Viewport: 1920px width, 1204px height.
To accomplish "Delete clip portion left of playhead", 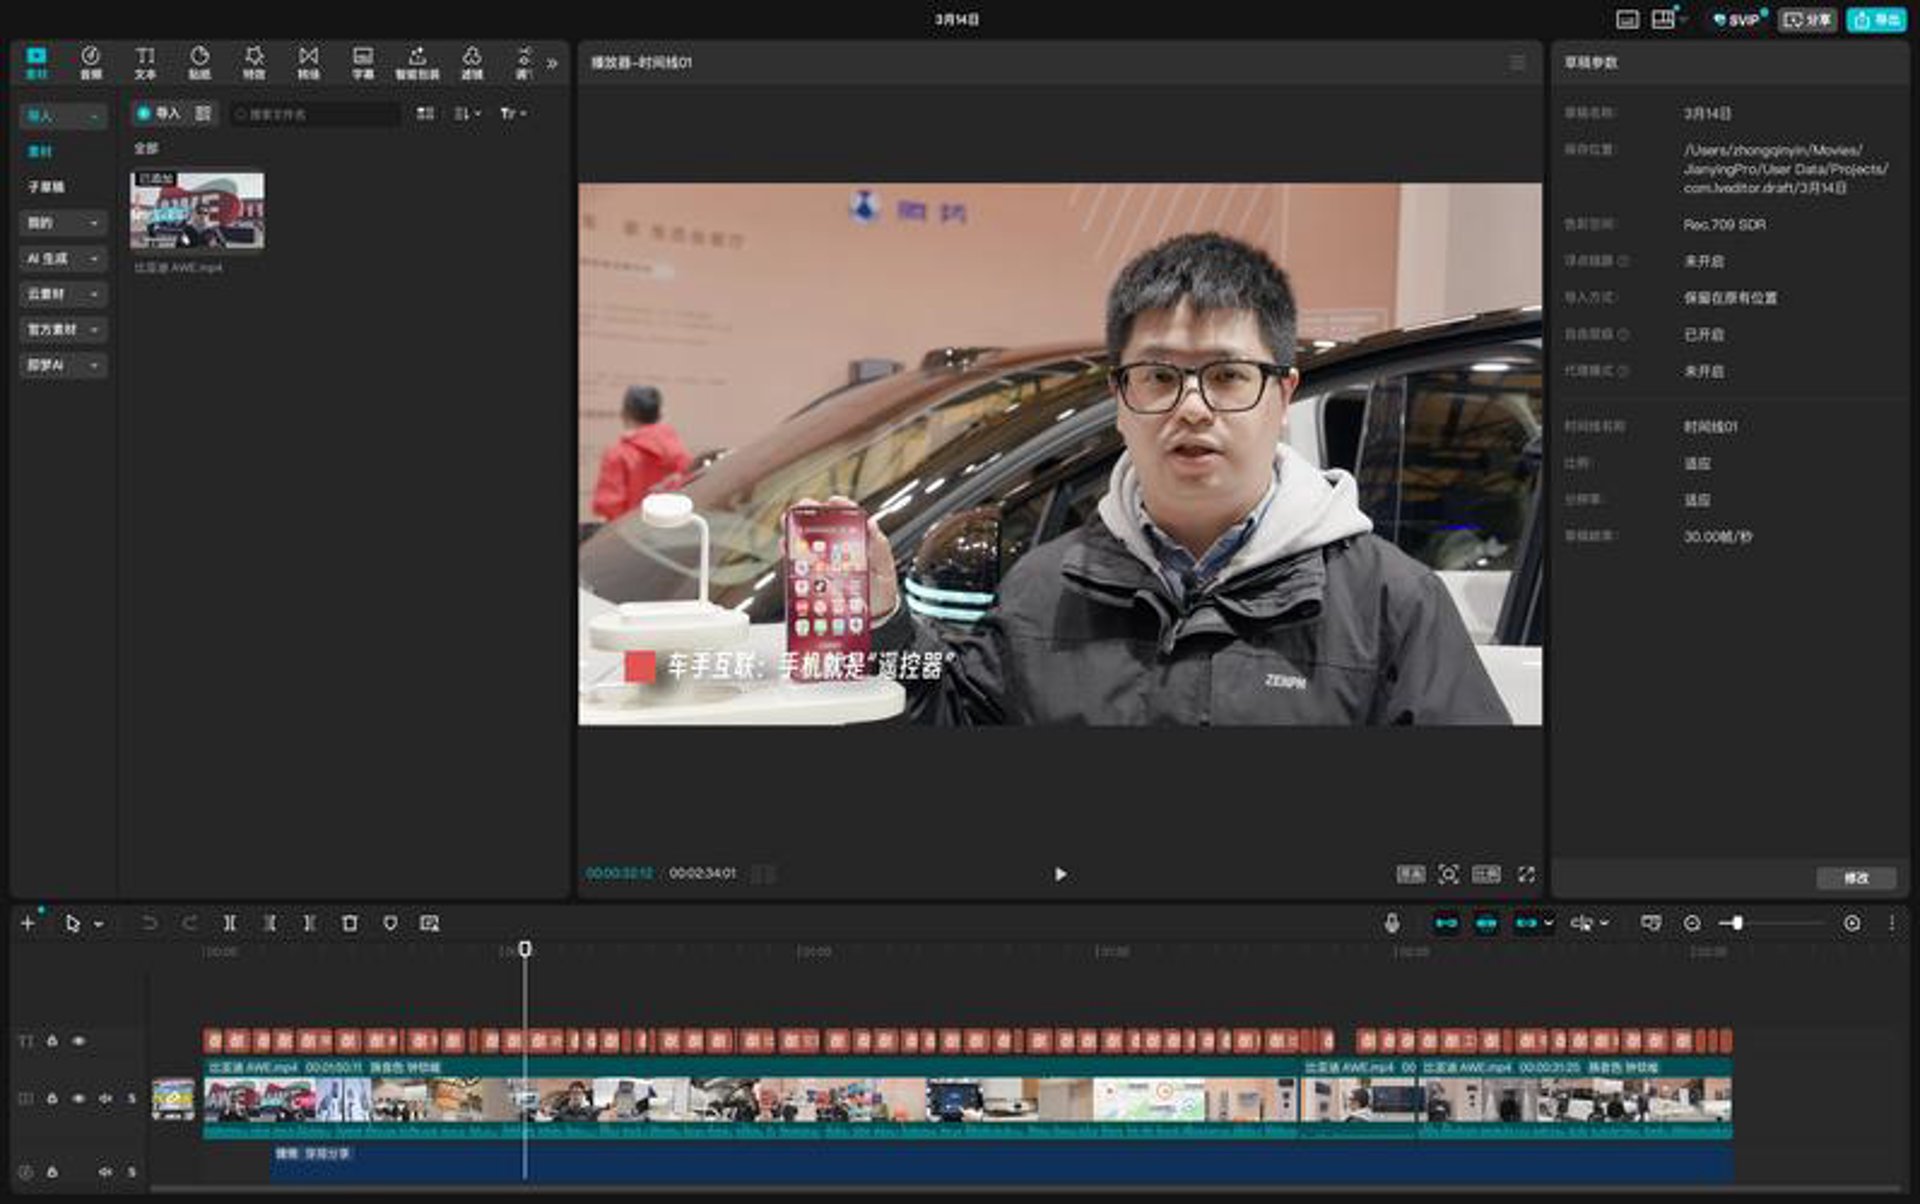I will tap(270, 923).
